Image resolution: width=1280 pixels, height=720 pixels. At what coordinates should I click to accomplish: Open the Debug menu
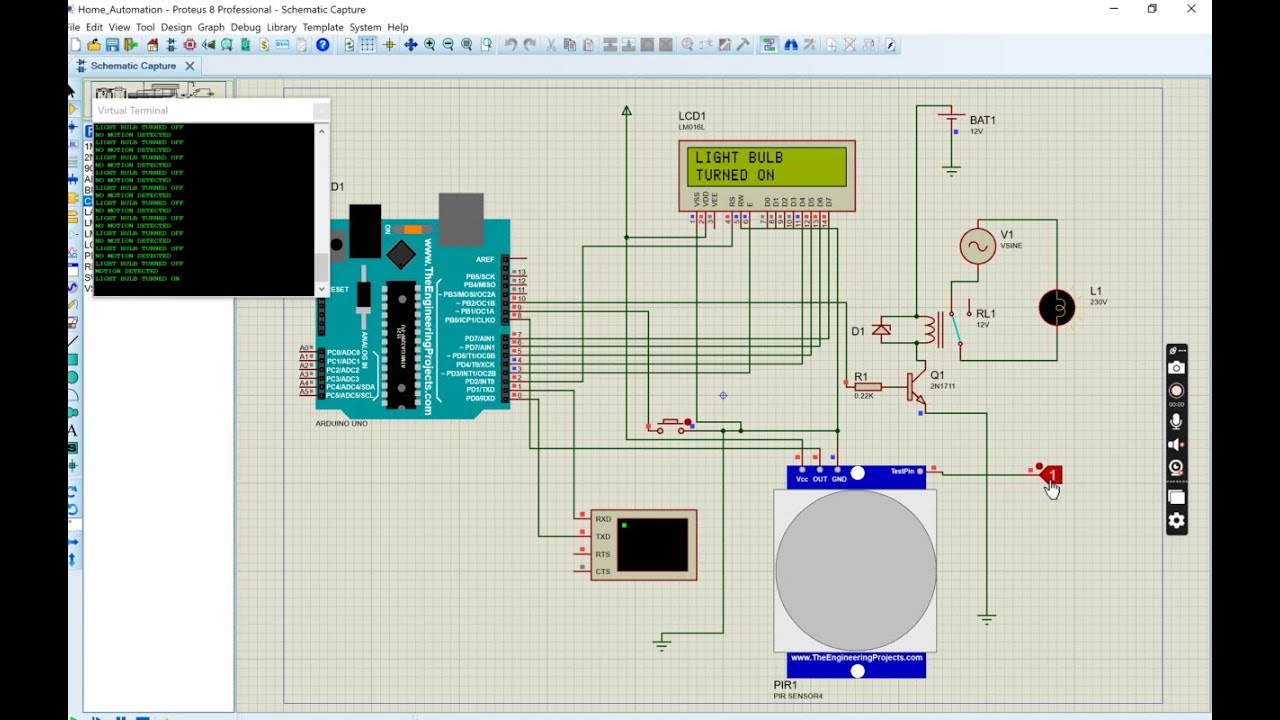pos(245,27)
